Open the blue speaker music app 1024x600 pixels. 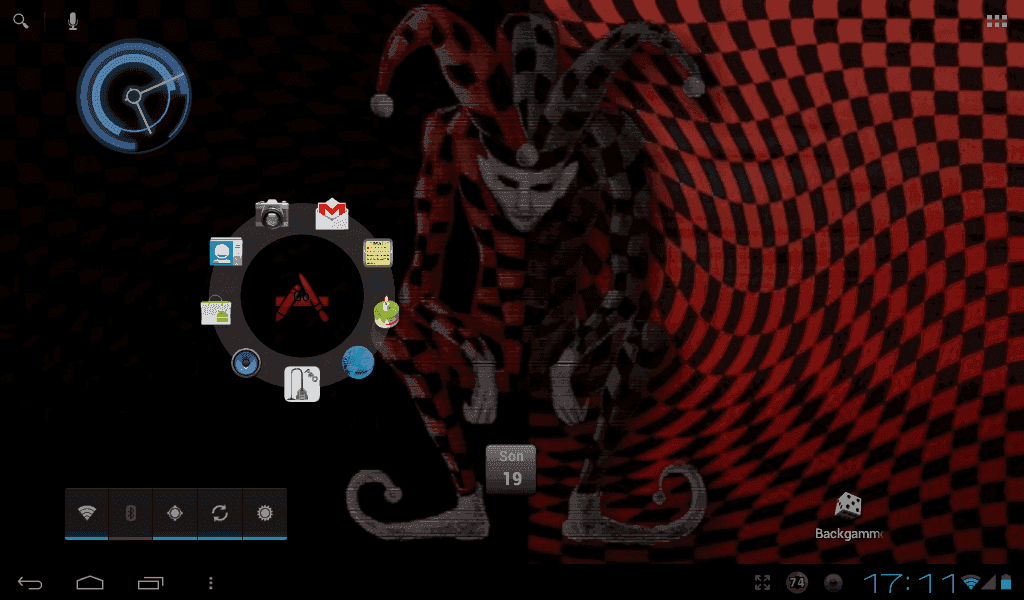point(246,363)
